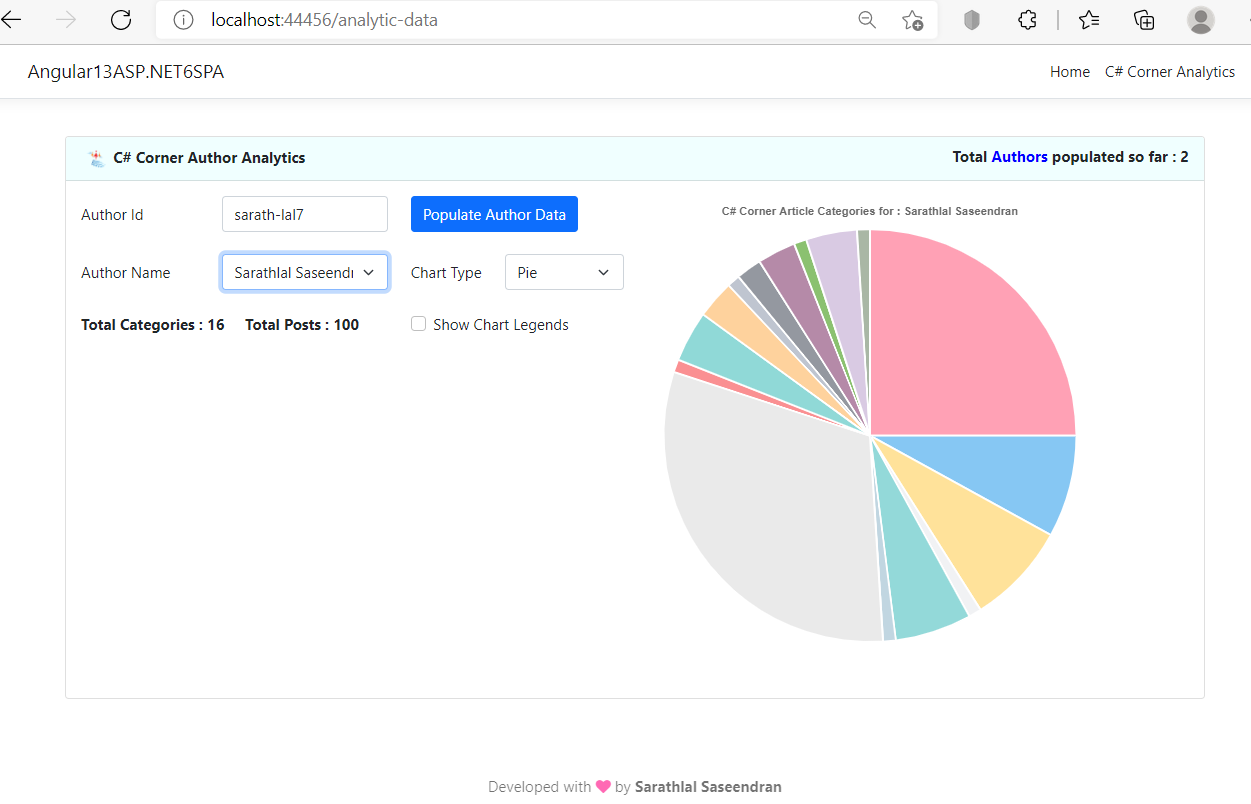Image resolution: width=1251 pixels, height=804 pixels.
Task: Click the Author Id text field
Action: [x=304, y=214]
